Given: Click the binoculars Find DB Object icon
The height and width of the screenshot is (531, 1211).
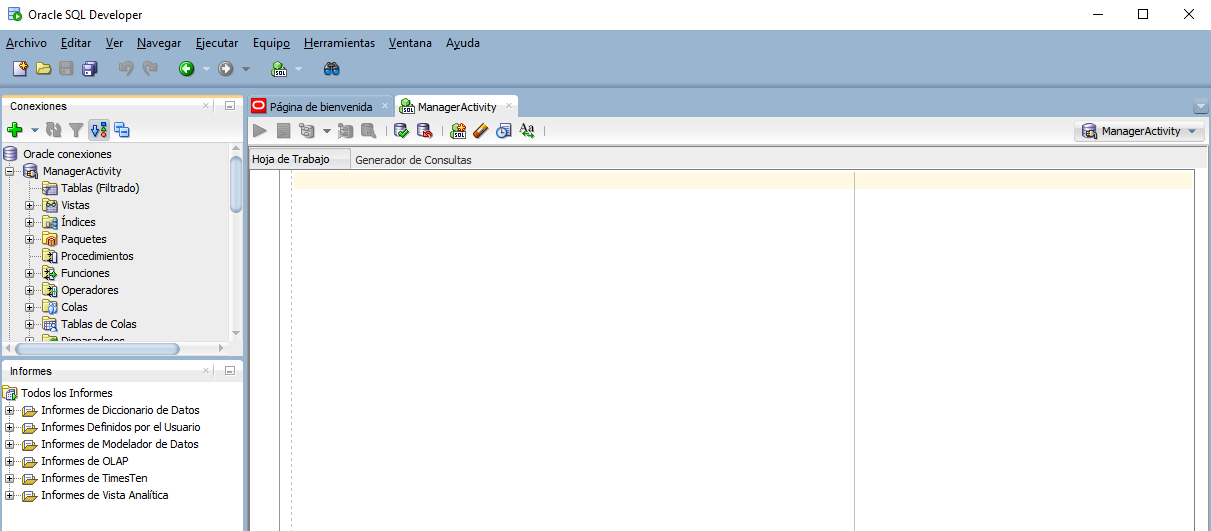Looking at the screenshot, I should (x=332, y=69).
